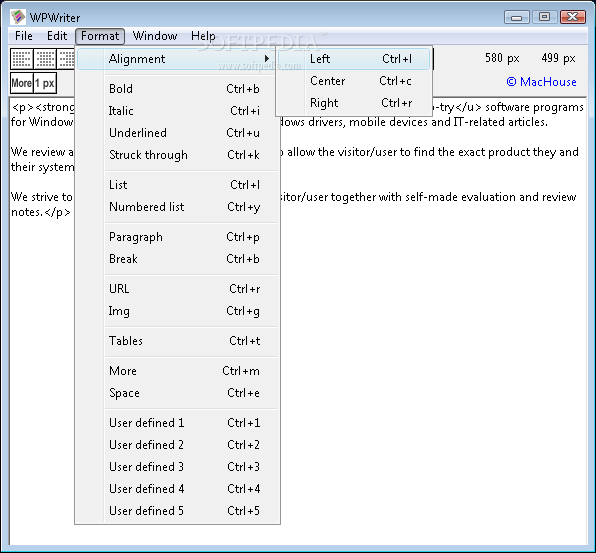The width and height of the screenshot is (596, 553).
Task: Choose Right alignment in submenu
Action: tap(354, 103)
